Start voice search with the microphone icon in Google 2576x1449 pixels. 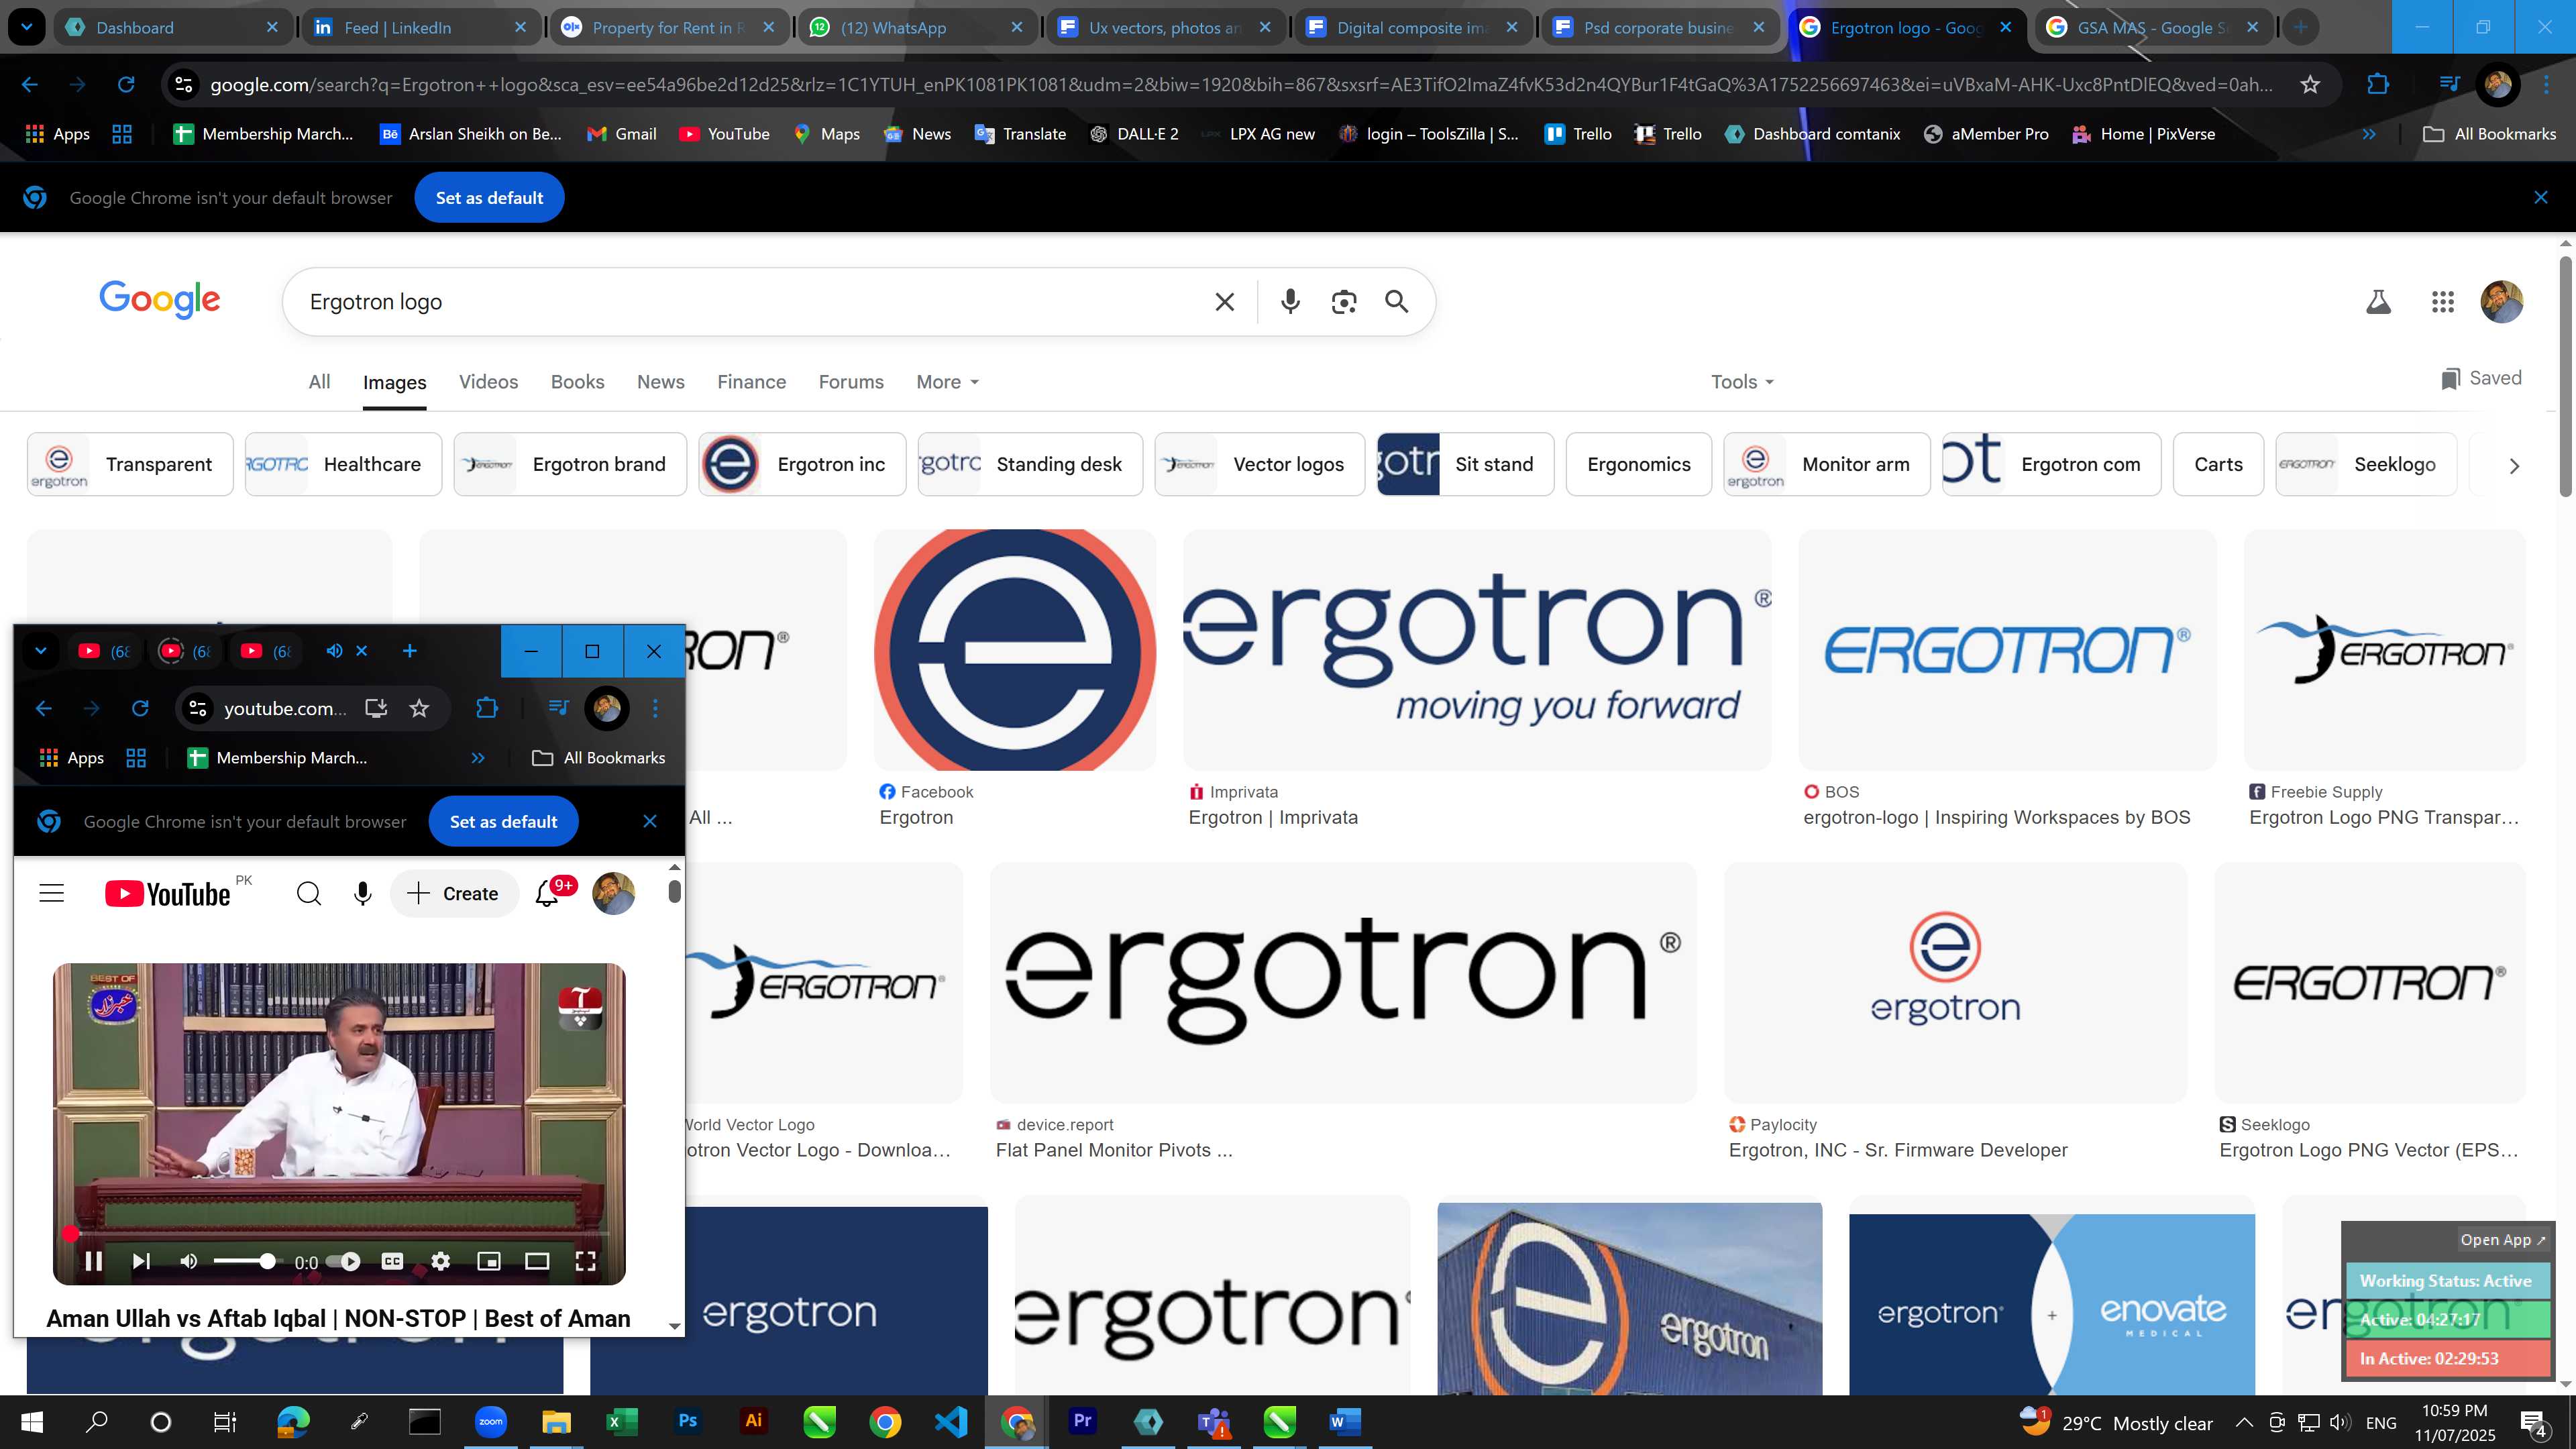tap(1290, 301)
